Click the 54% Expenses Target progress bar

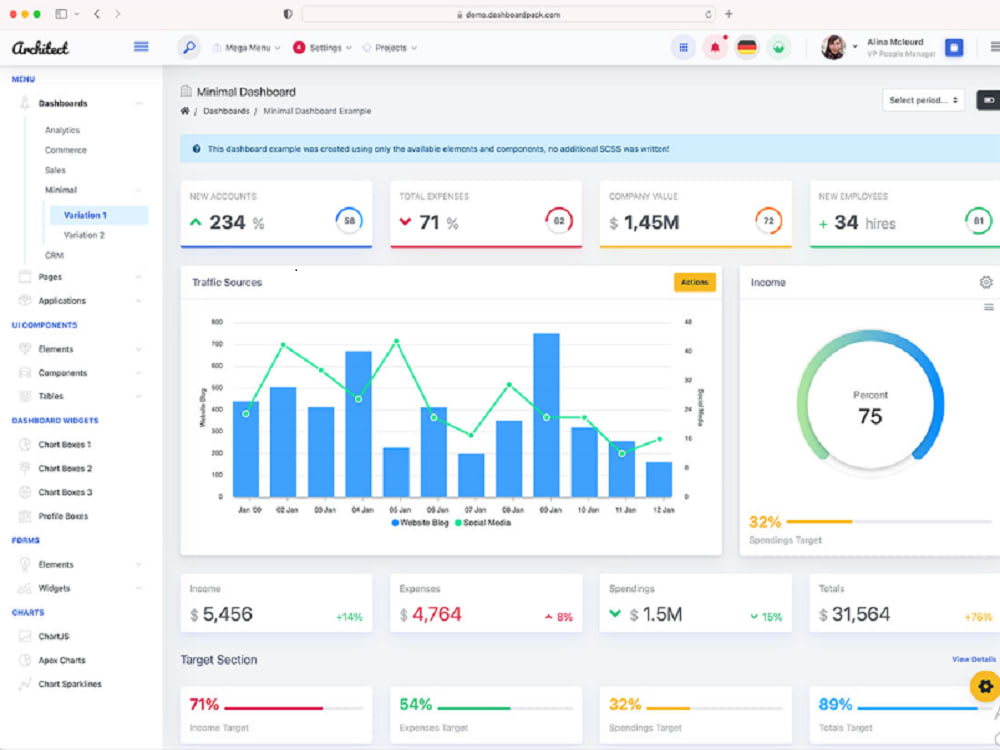click(x=505, y=708)
